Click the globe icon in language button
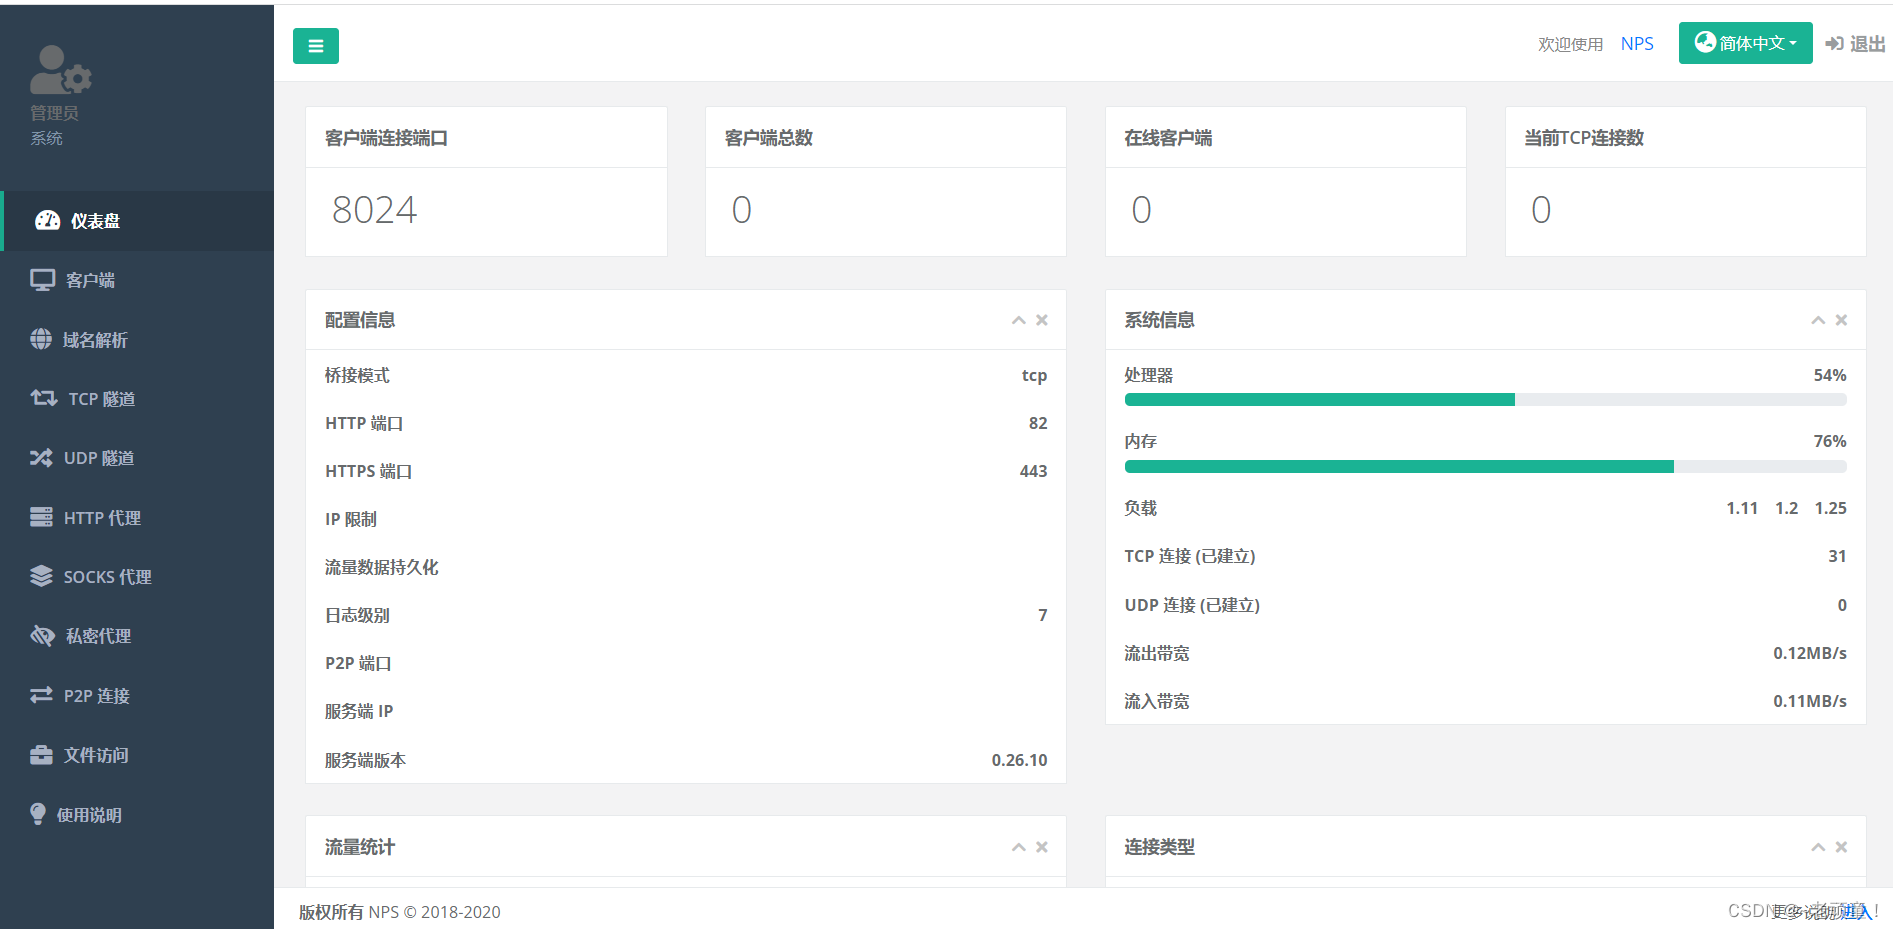This screenshot has width=1893, height=929. point(1705,42)
